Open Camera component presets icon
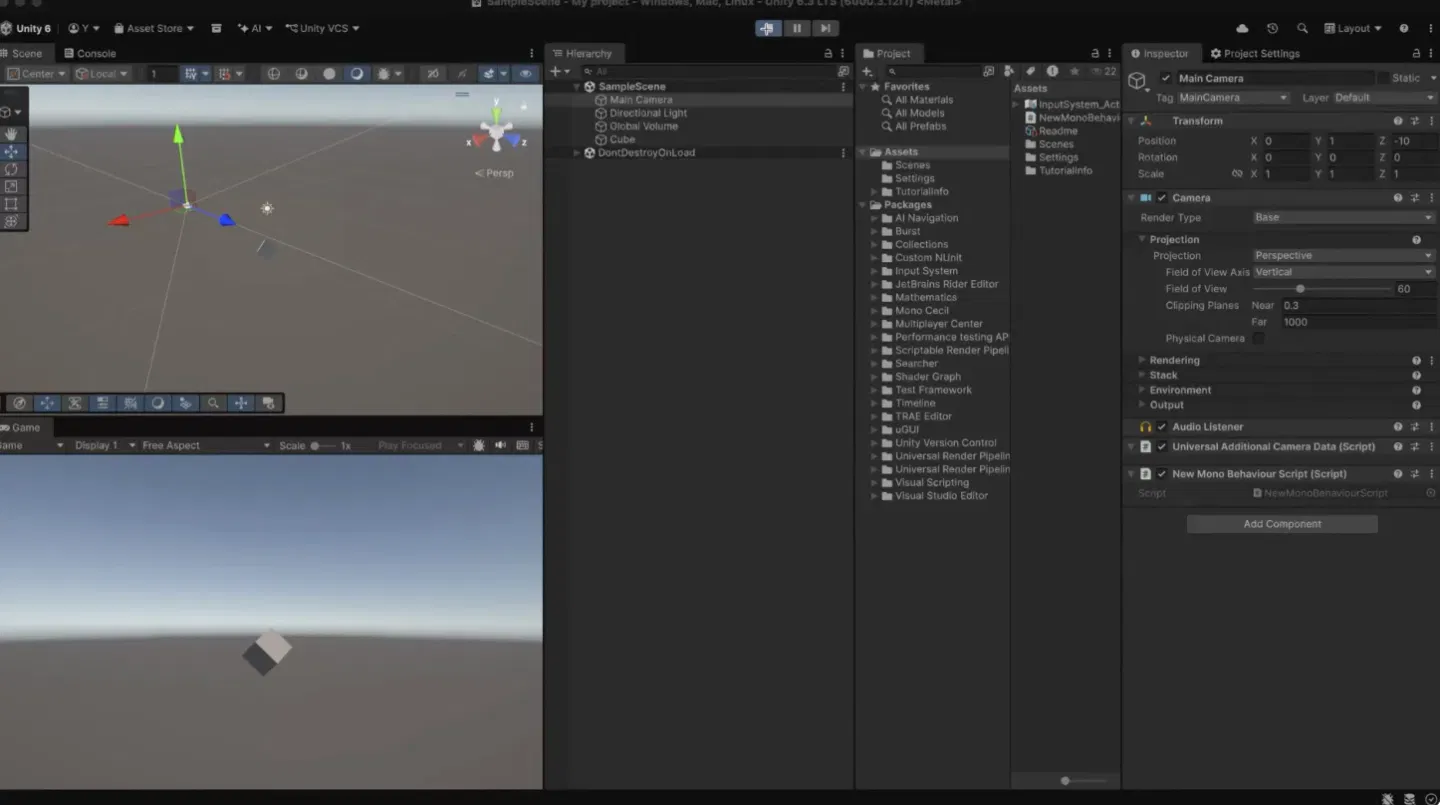This screenshot has height=805, width=1440. click(x=1415, y=198)
